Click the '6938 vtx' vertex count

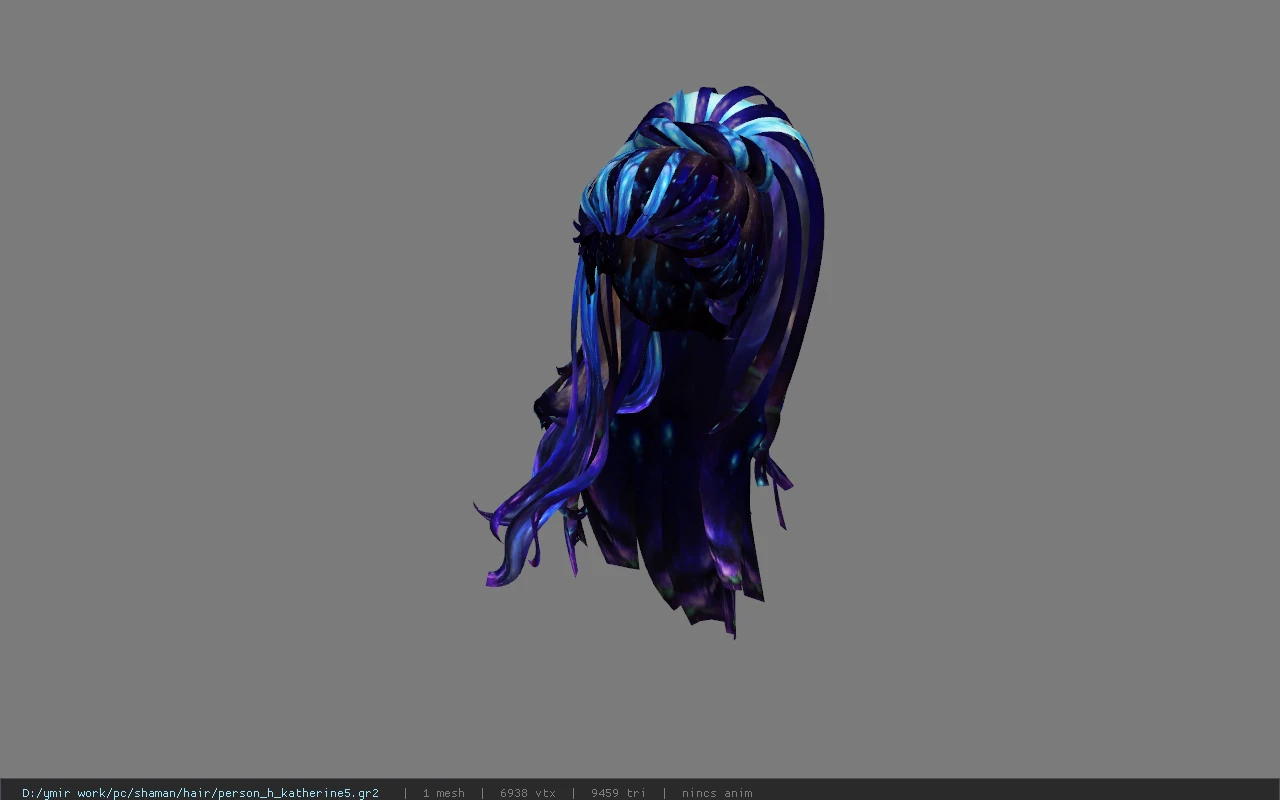coord(528,793)
